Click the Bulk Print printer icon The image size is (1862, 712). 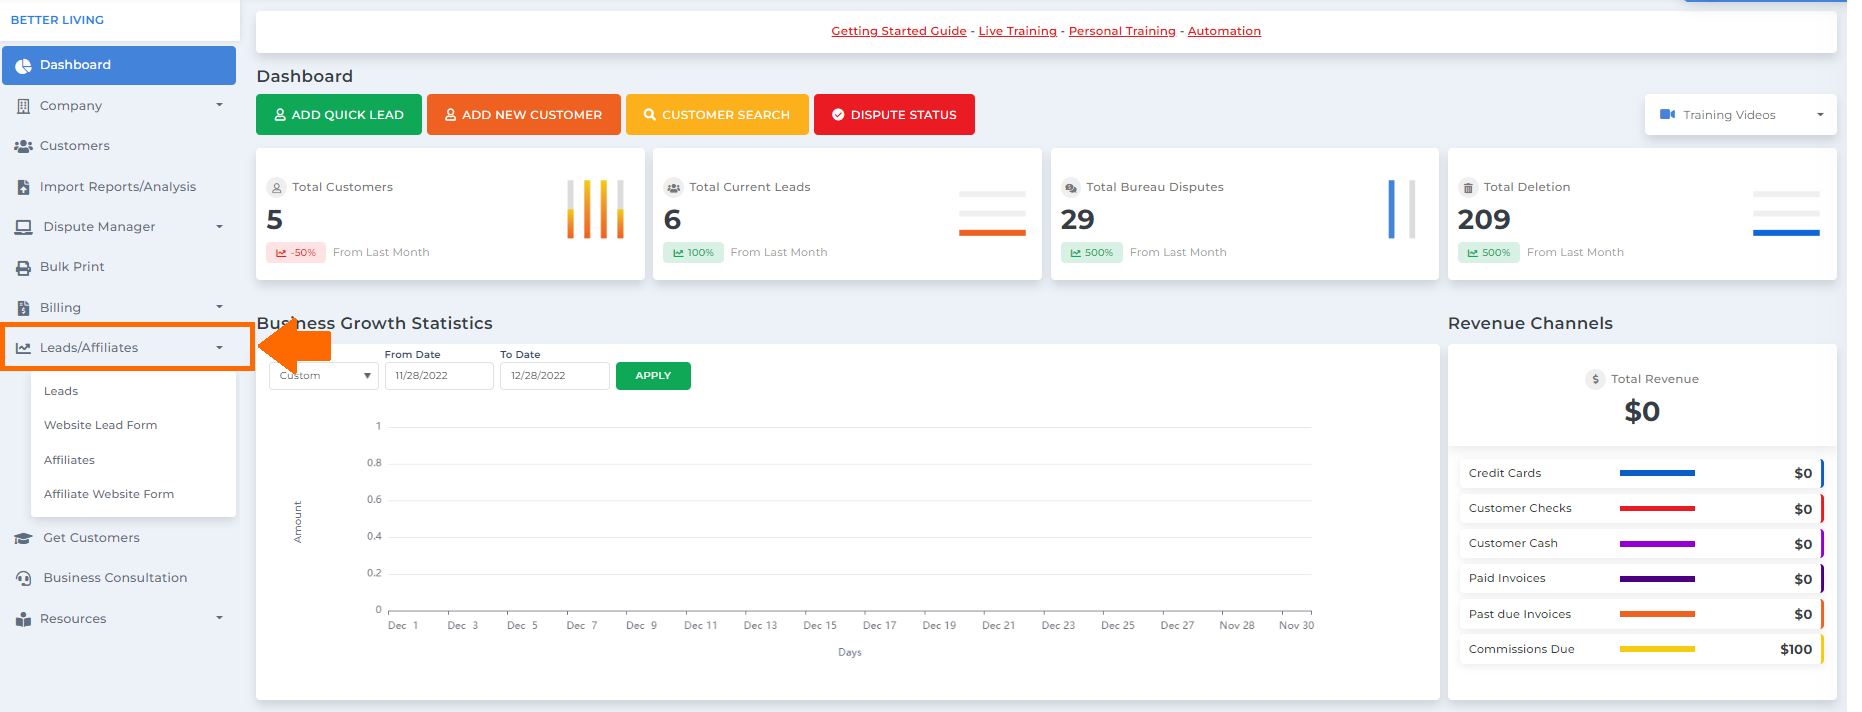coord(23,267)
